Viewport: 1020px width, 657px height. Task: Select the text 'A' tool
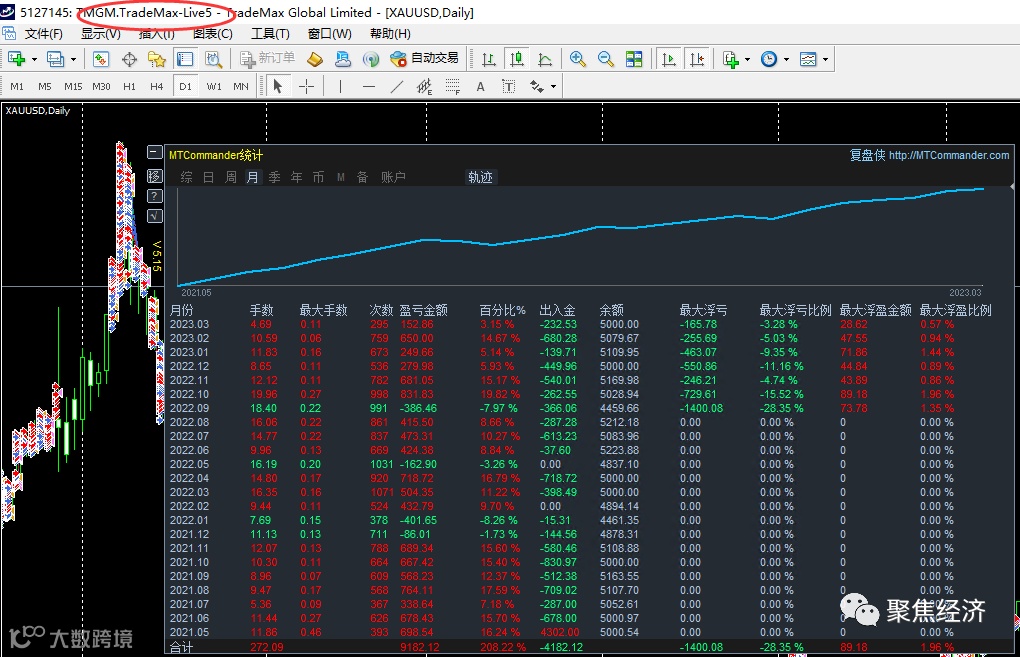click(481, 87)
